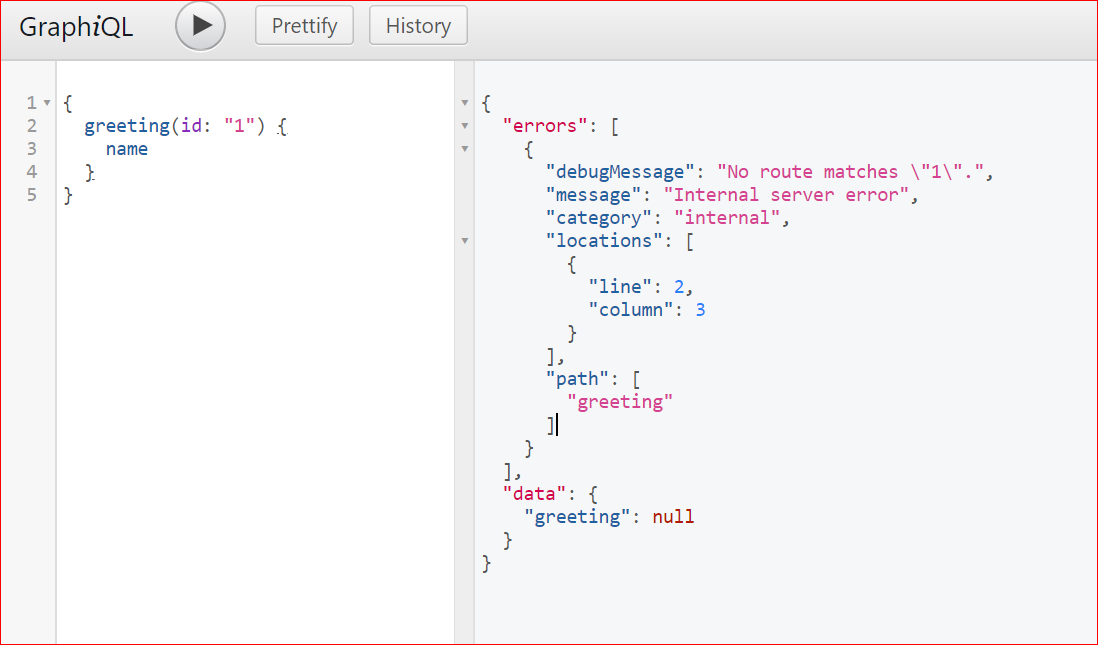Click the "internal" category value
The image size is (1098, 645).
point(727,218)
